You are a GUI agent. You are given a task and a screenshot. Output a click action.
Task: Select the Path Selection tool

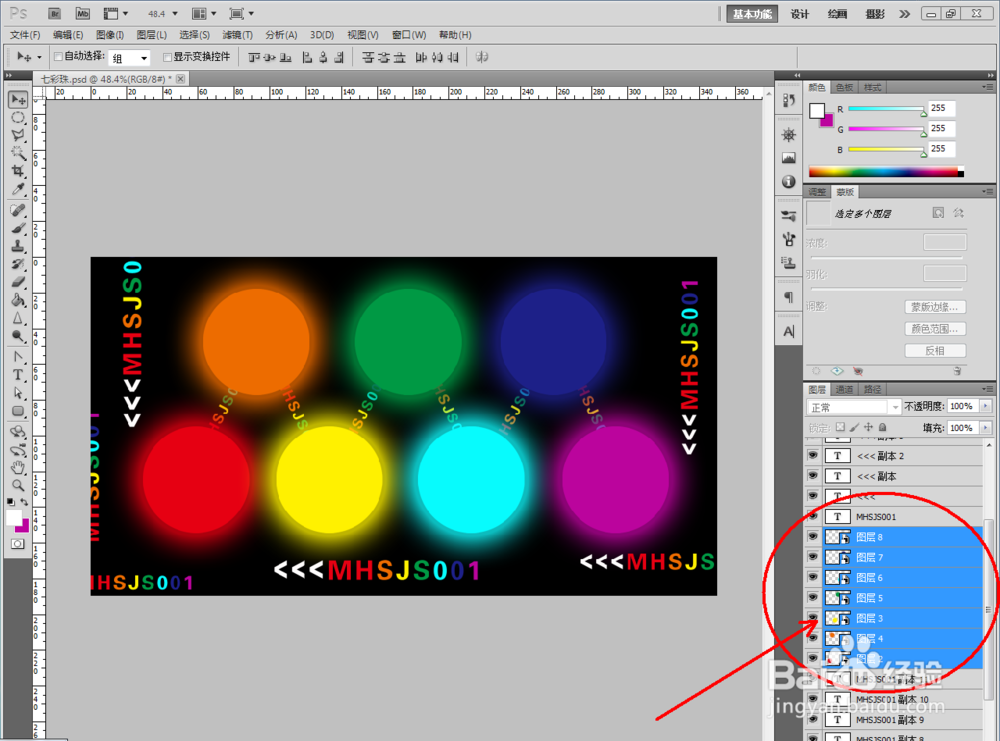click(18, 393)
